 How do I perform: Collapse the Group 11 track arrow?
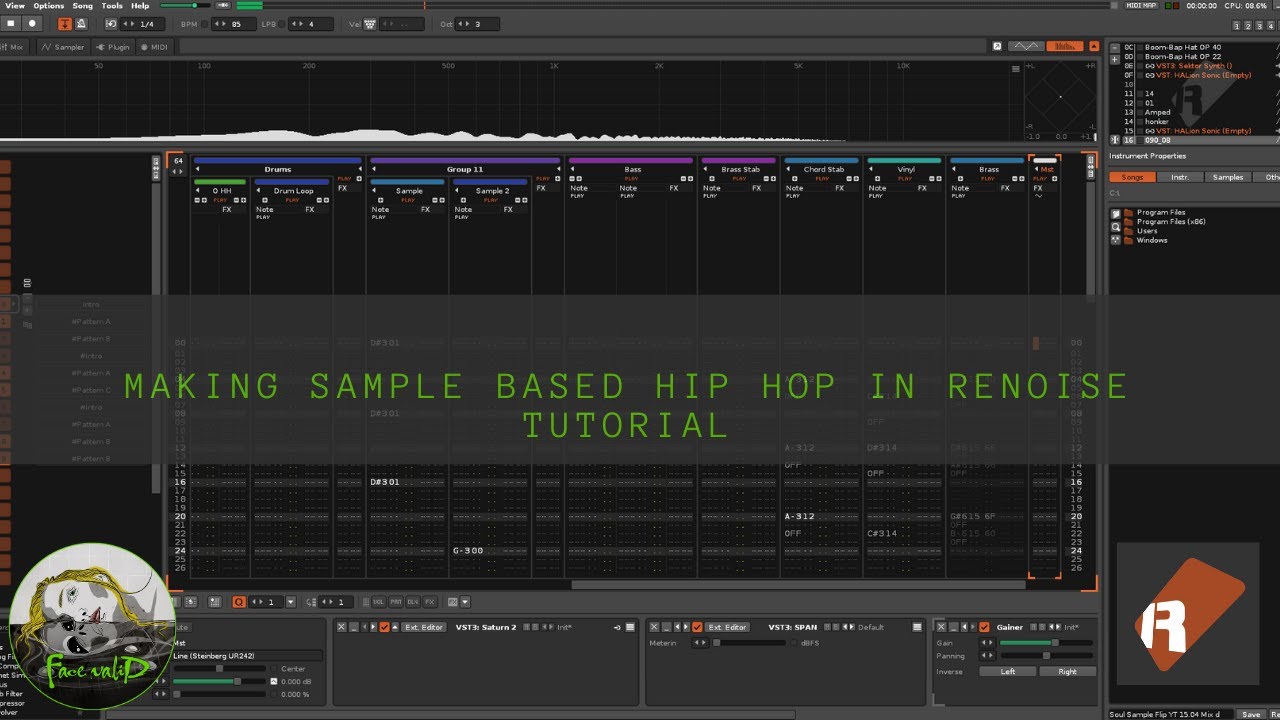pos(374,169)
